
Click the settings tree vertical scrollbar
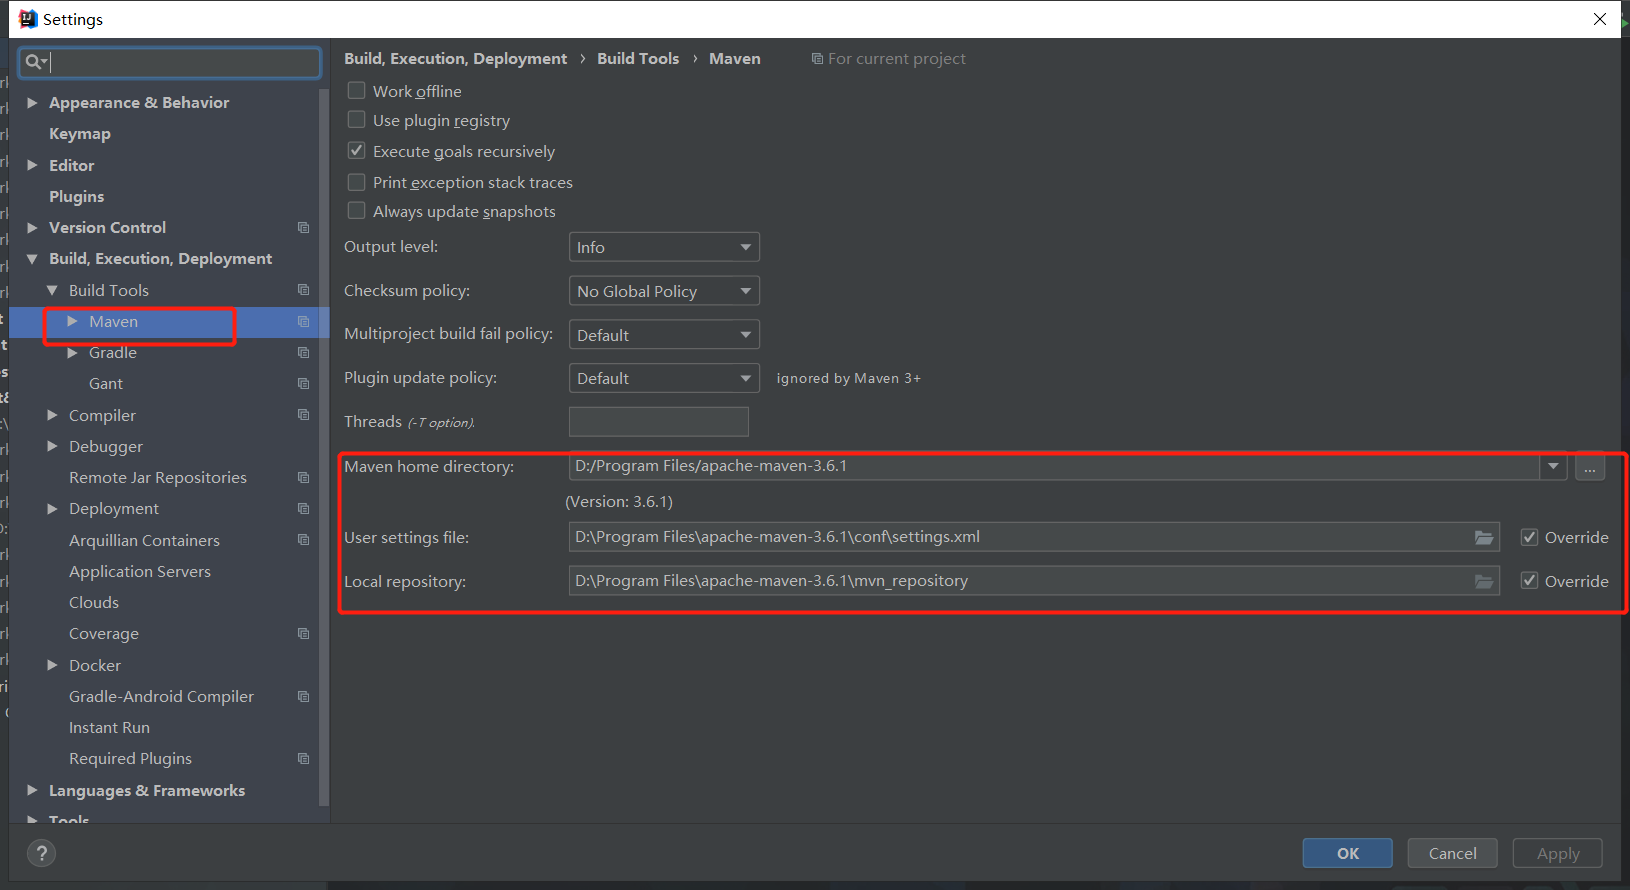[324, 448]
